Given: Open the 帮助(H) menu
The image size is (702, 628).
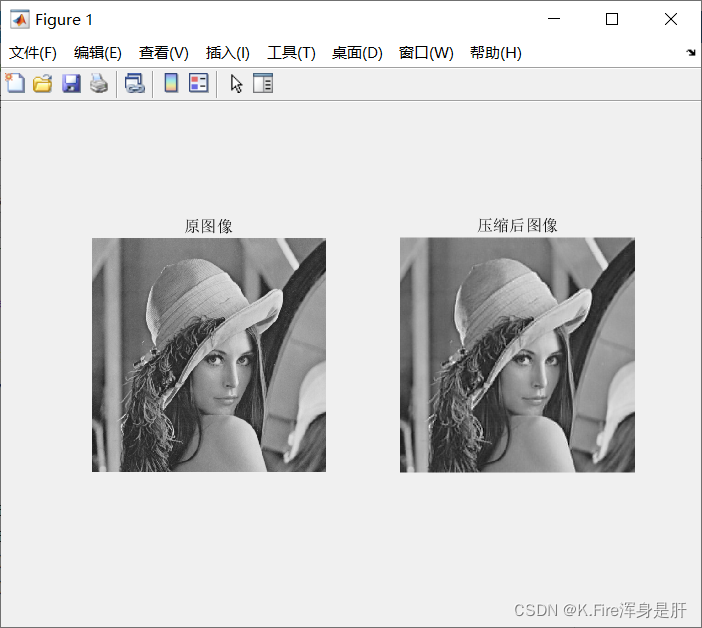Looking at the screenshot, I should click(496, 53).
